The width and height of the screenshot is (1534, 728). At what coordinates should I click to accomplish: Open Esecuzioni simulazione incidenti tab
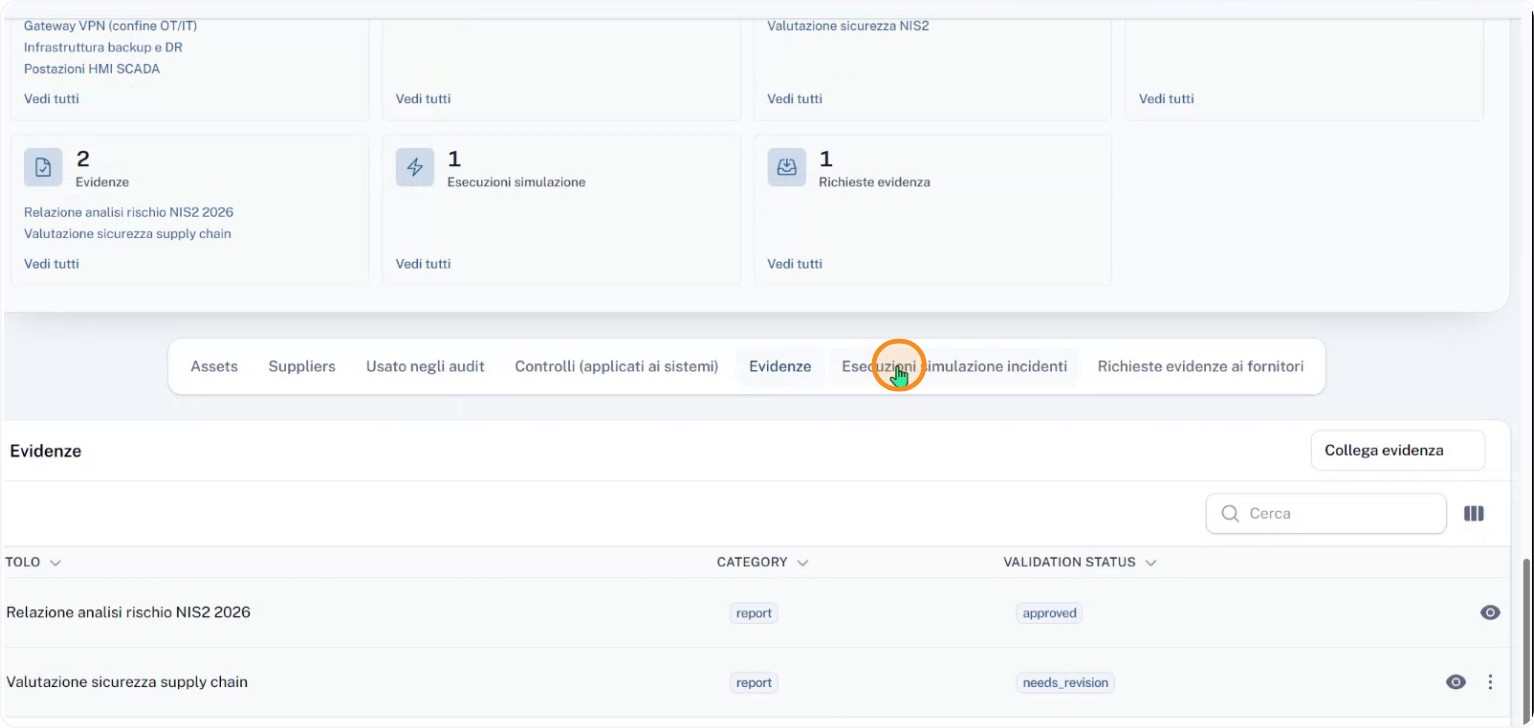pos(954,366)
